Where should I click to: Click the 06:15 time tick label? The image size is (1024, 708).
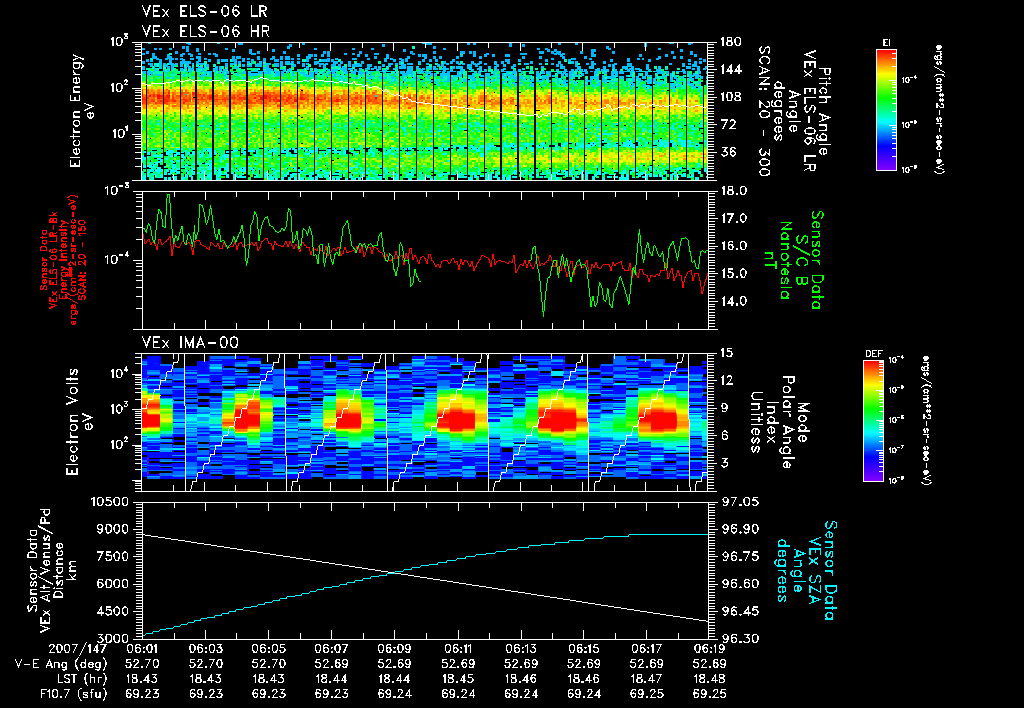pyautogui.click(x=584, y=649)
